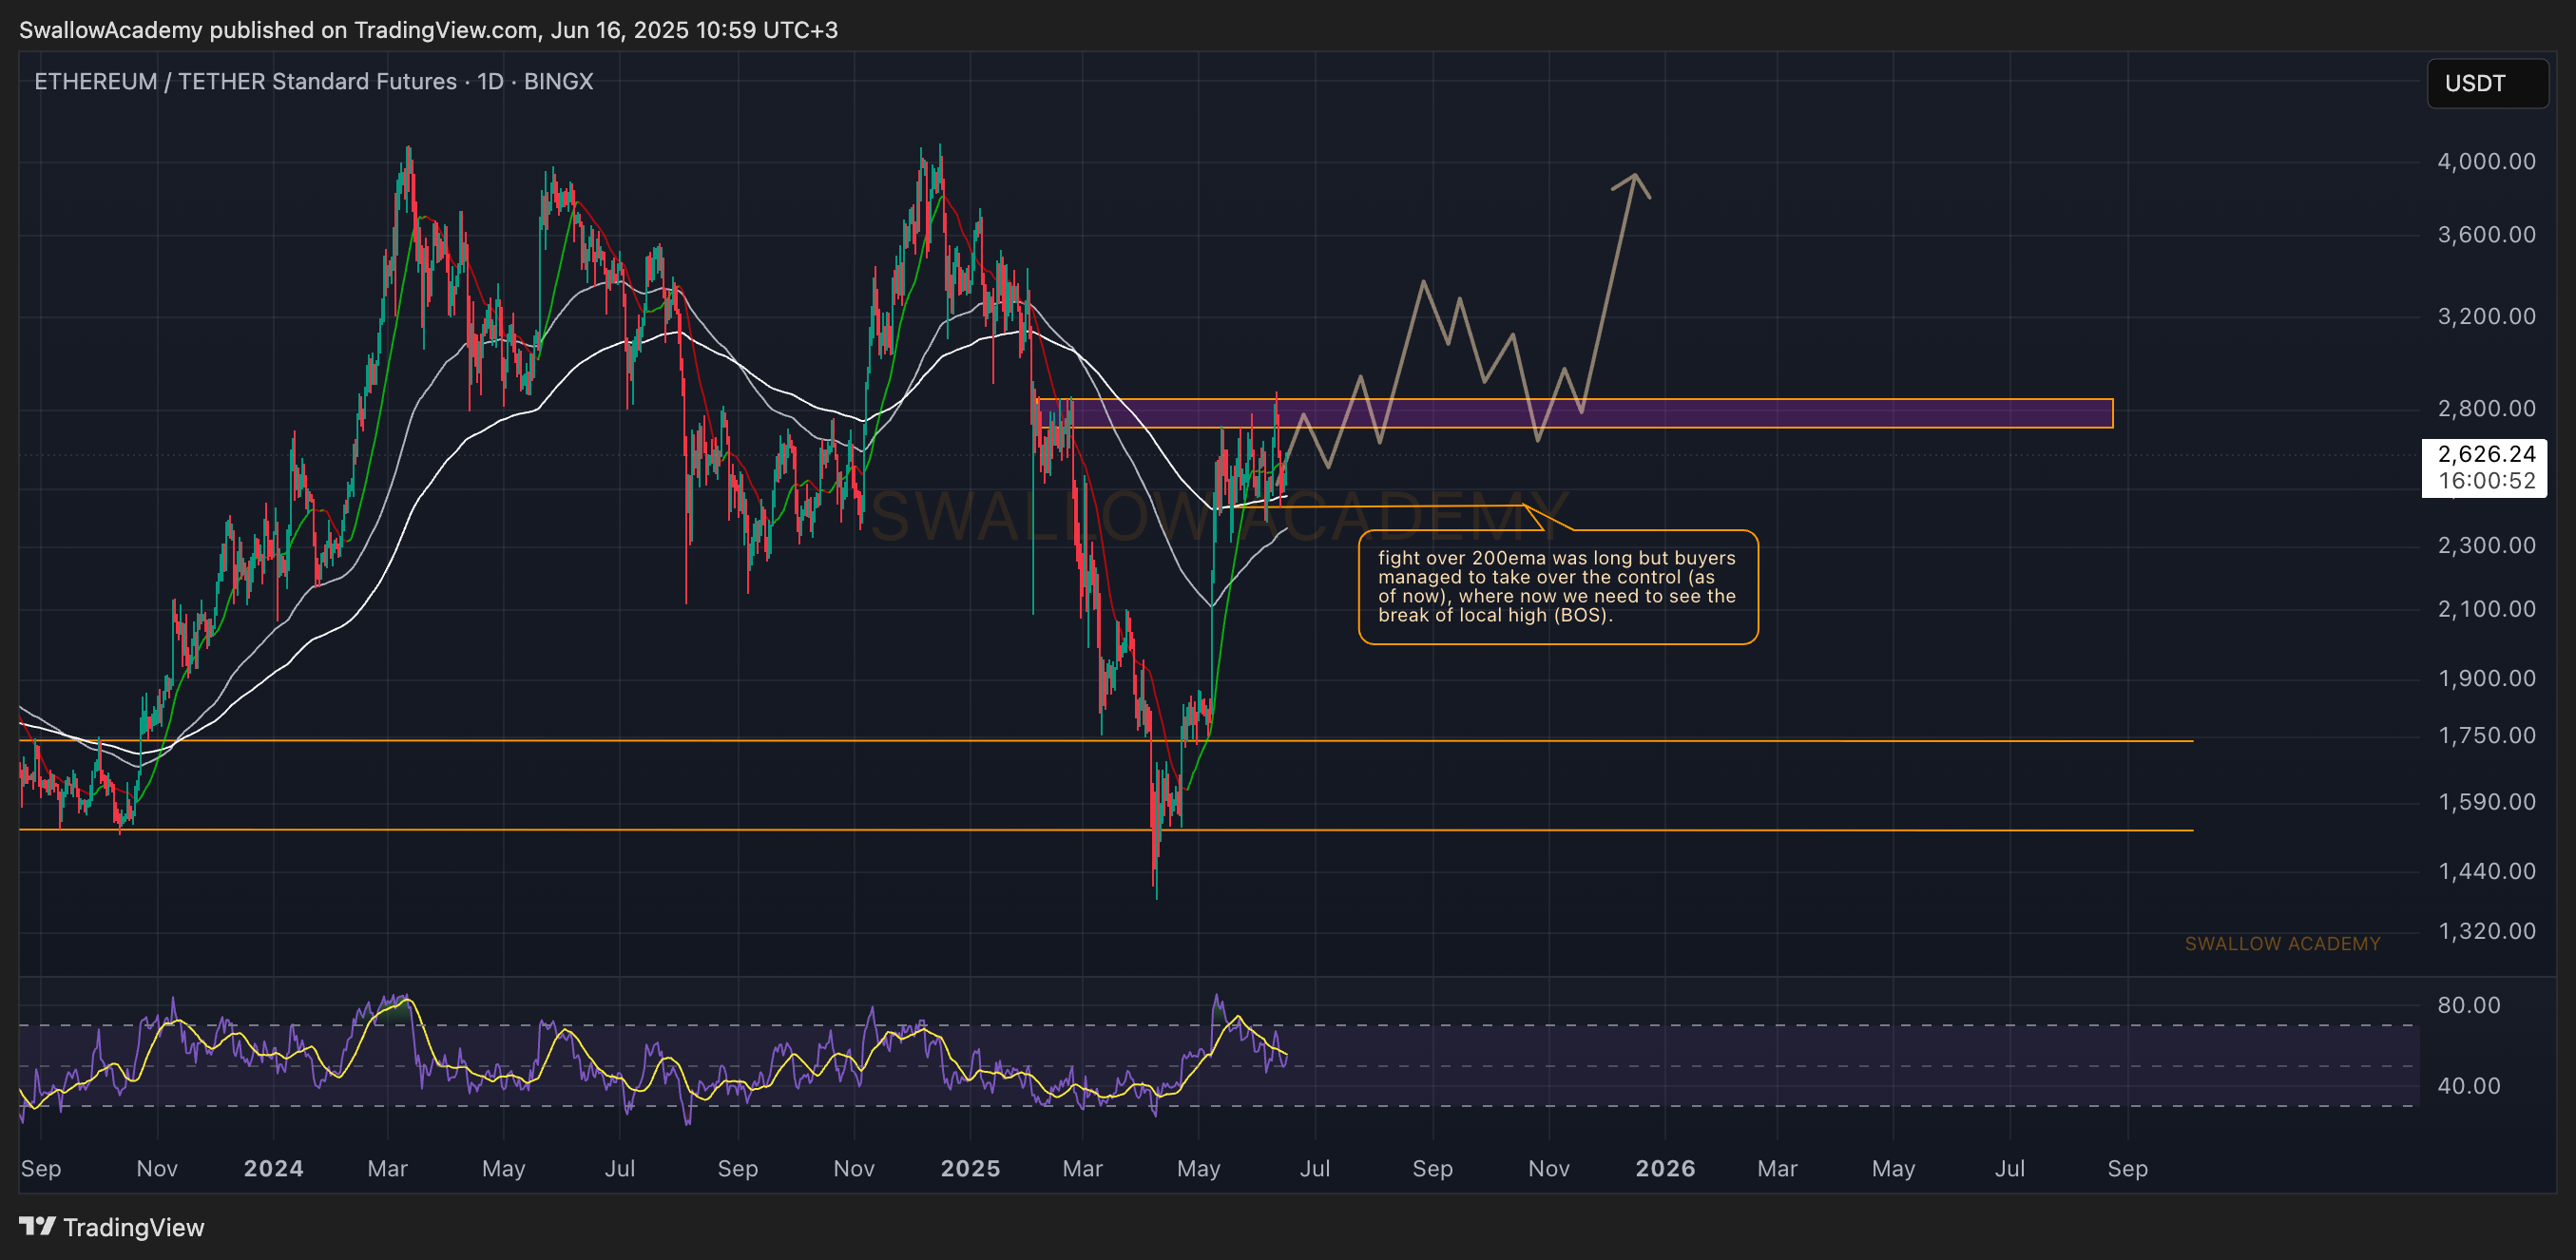The width and height of the screenshot is (2576, 1260).
Task: Click the 4,000.00 price axis label
Action: 2486,161
